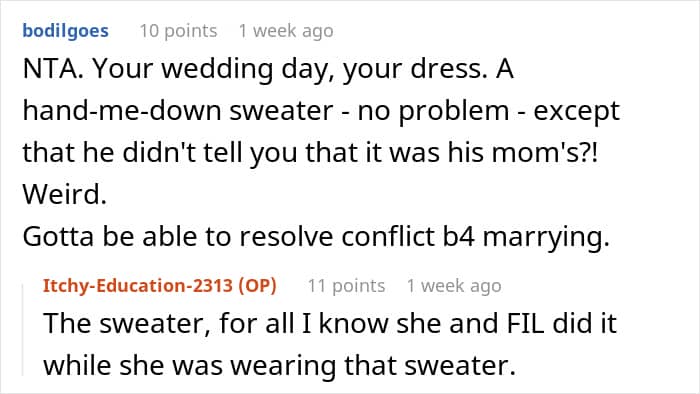Click the text 'that he didn't tell you'
Screen dimensions: 700x394
click(x=160, y=153)
